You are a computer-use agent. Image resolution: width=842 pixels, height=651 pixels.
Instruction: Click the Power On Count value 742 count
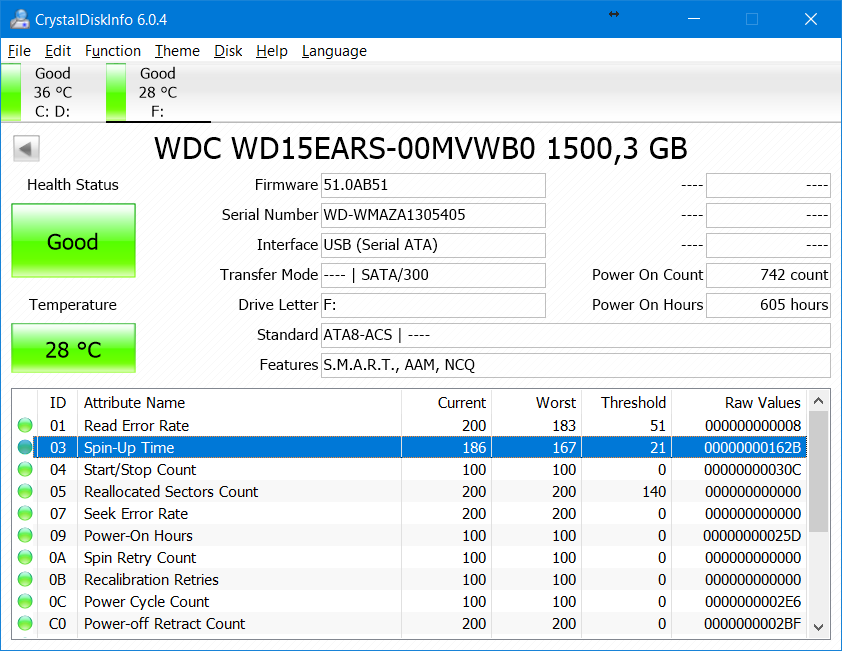point(768,276)
